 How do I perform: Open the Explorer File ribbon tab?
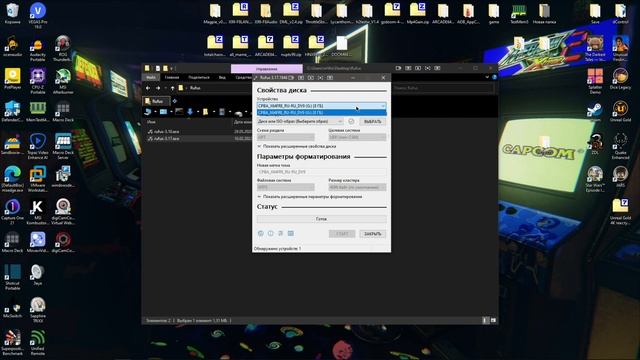151,77
